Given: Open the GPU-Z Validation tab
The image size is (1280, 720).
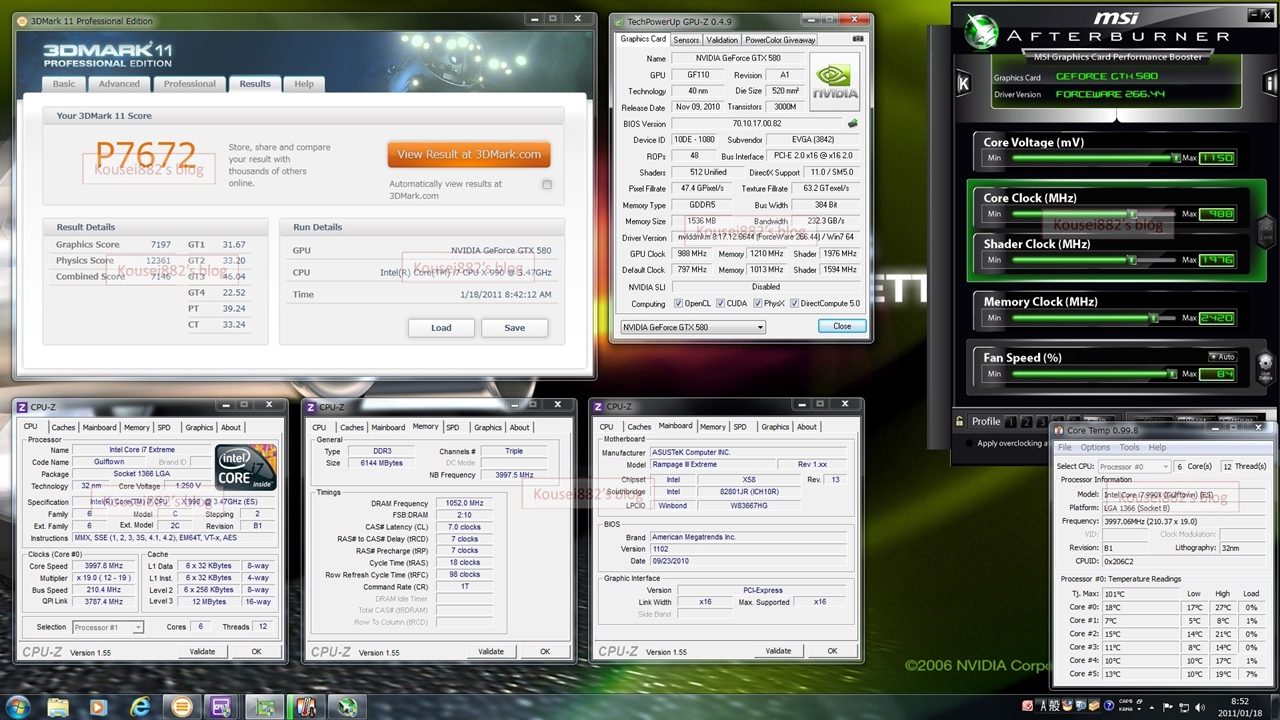Looking at the screenshot, I should [x=722, y=40].
